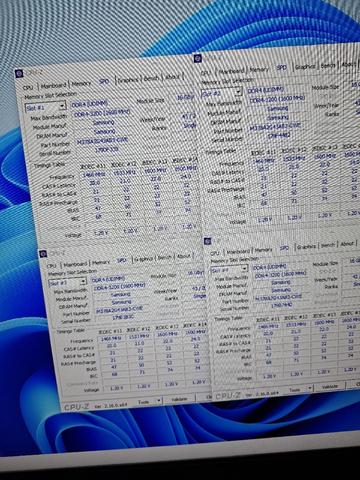Click the Tools button in the Slot #3 window
360x480 pixels.
click(x=142, y=402)
